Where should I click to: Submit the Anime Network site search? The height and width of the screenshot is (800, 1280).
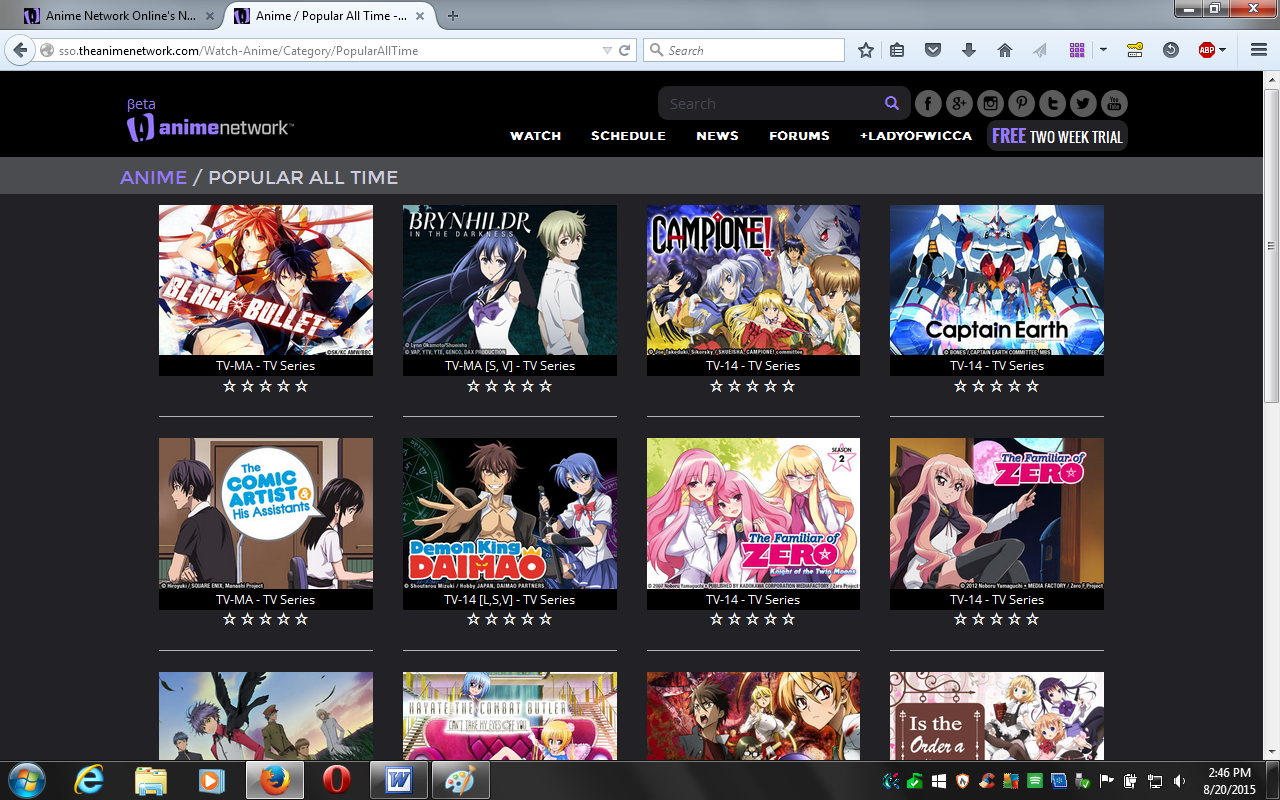(892, 103)
